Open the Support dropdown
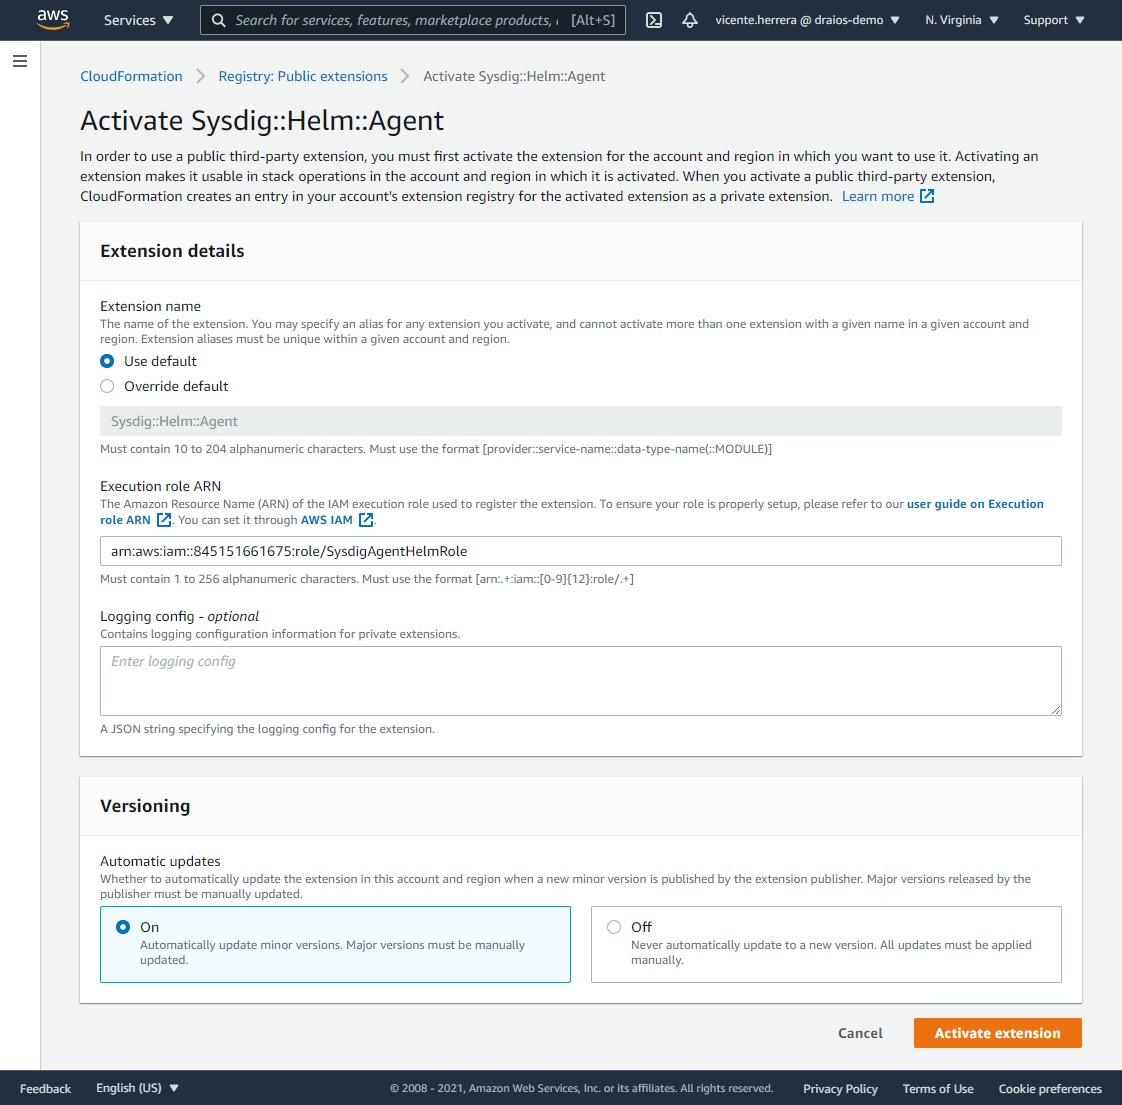Image resolution: width=1122 pixels, height=1105 pixels. pos(1053,20)
